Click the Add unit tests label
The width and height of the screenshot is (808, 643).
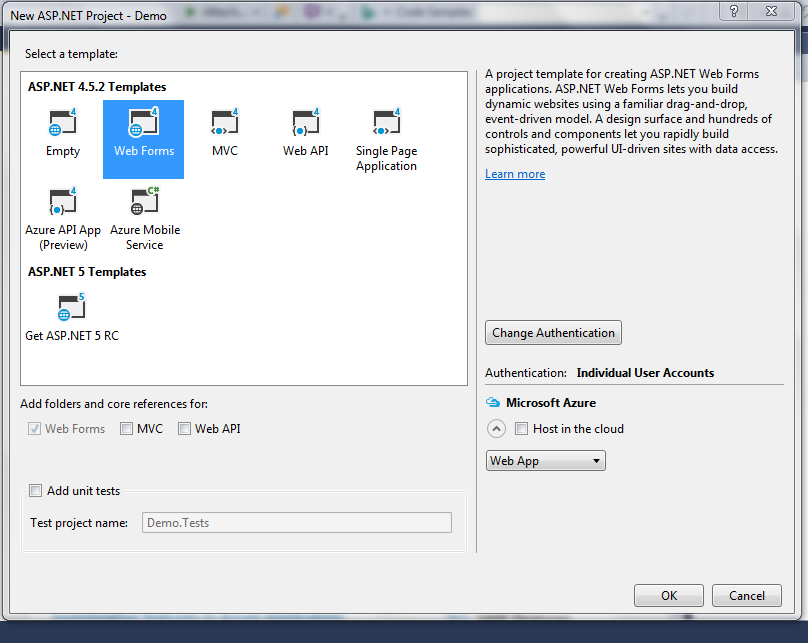(x=83, y=491)
